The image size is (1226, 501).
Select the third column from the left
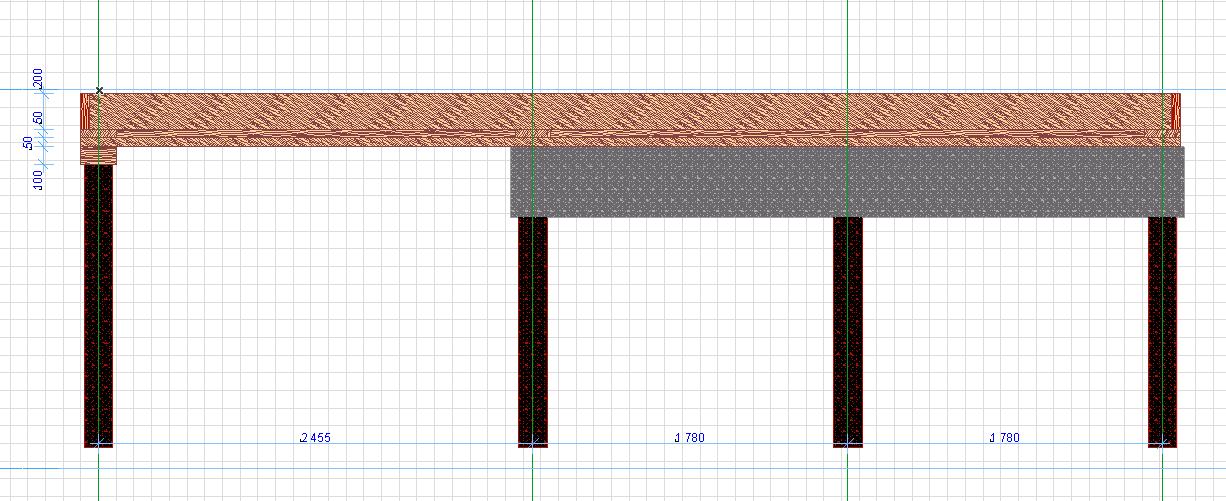tap(848, 331)
